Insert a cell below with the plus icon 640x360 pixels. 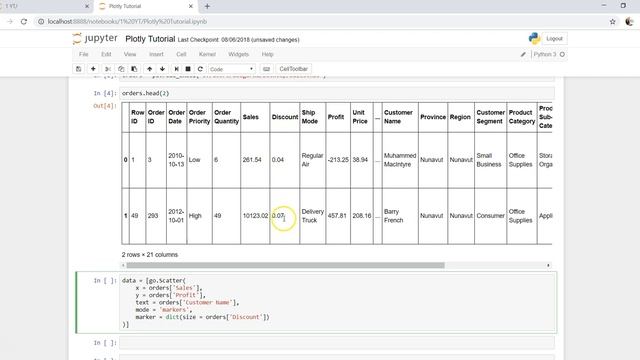[x=93, y=69]
